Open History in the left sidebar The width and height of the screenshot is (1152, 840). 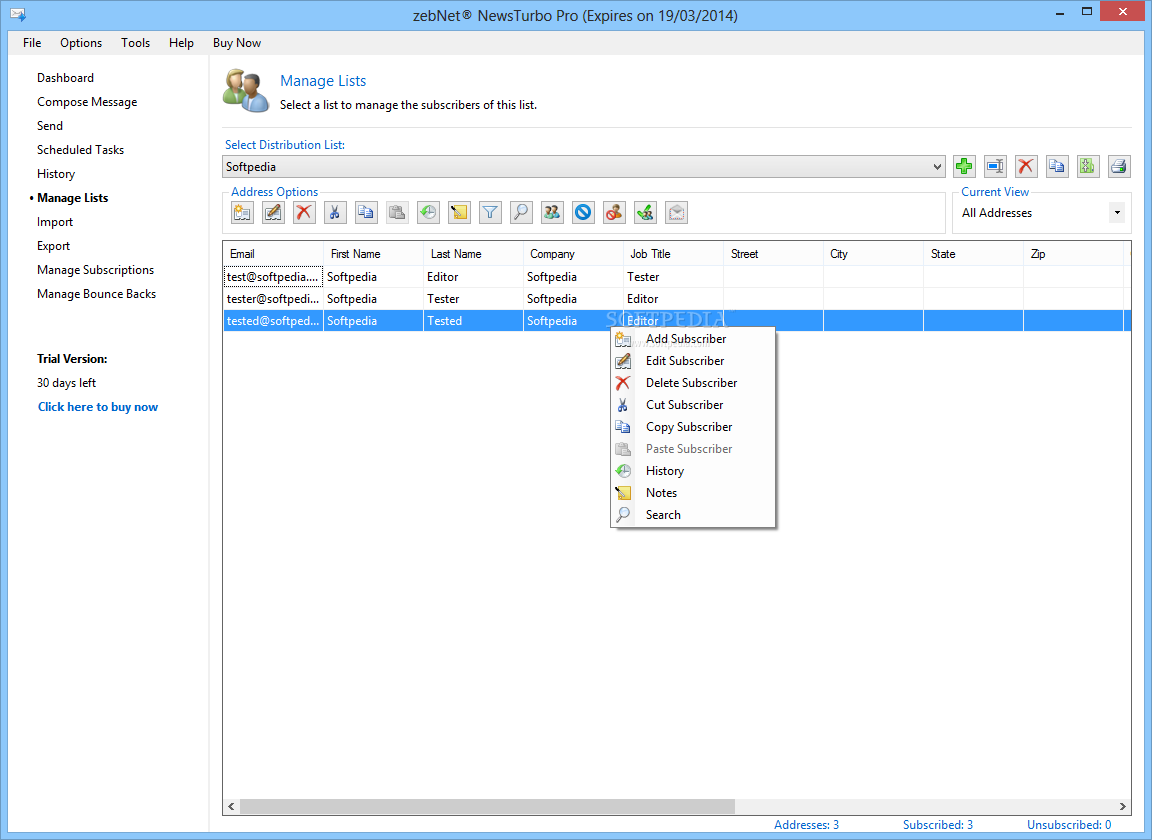(x=56, y=174)
